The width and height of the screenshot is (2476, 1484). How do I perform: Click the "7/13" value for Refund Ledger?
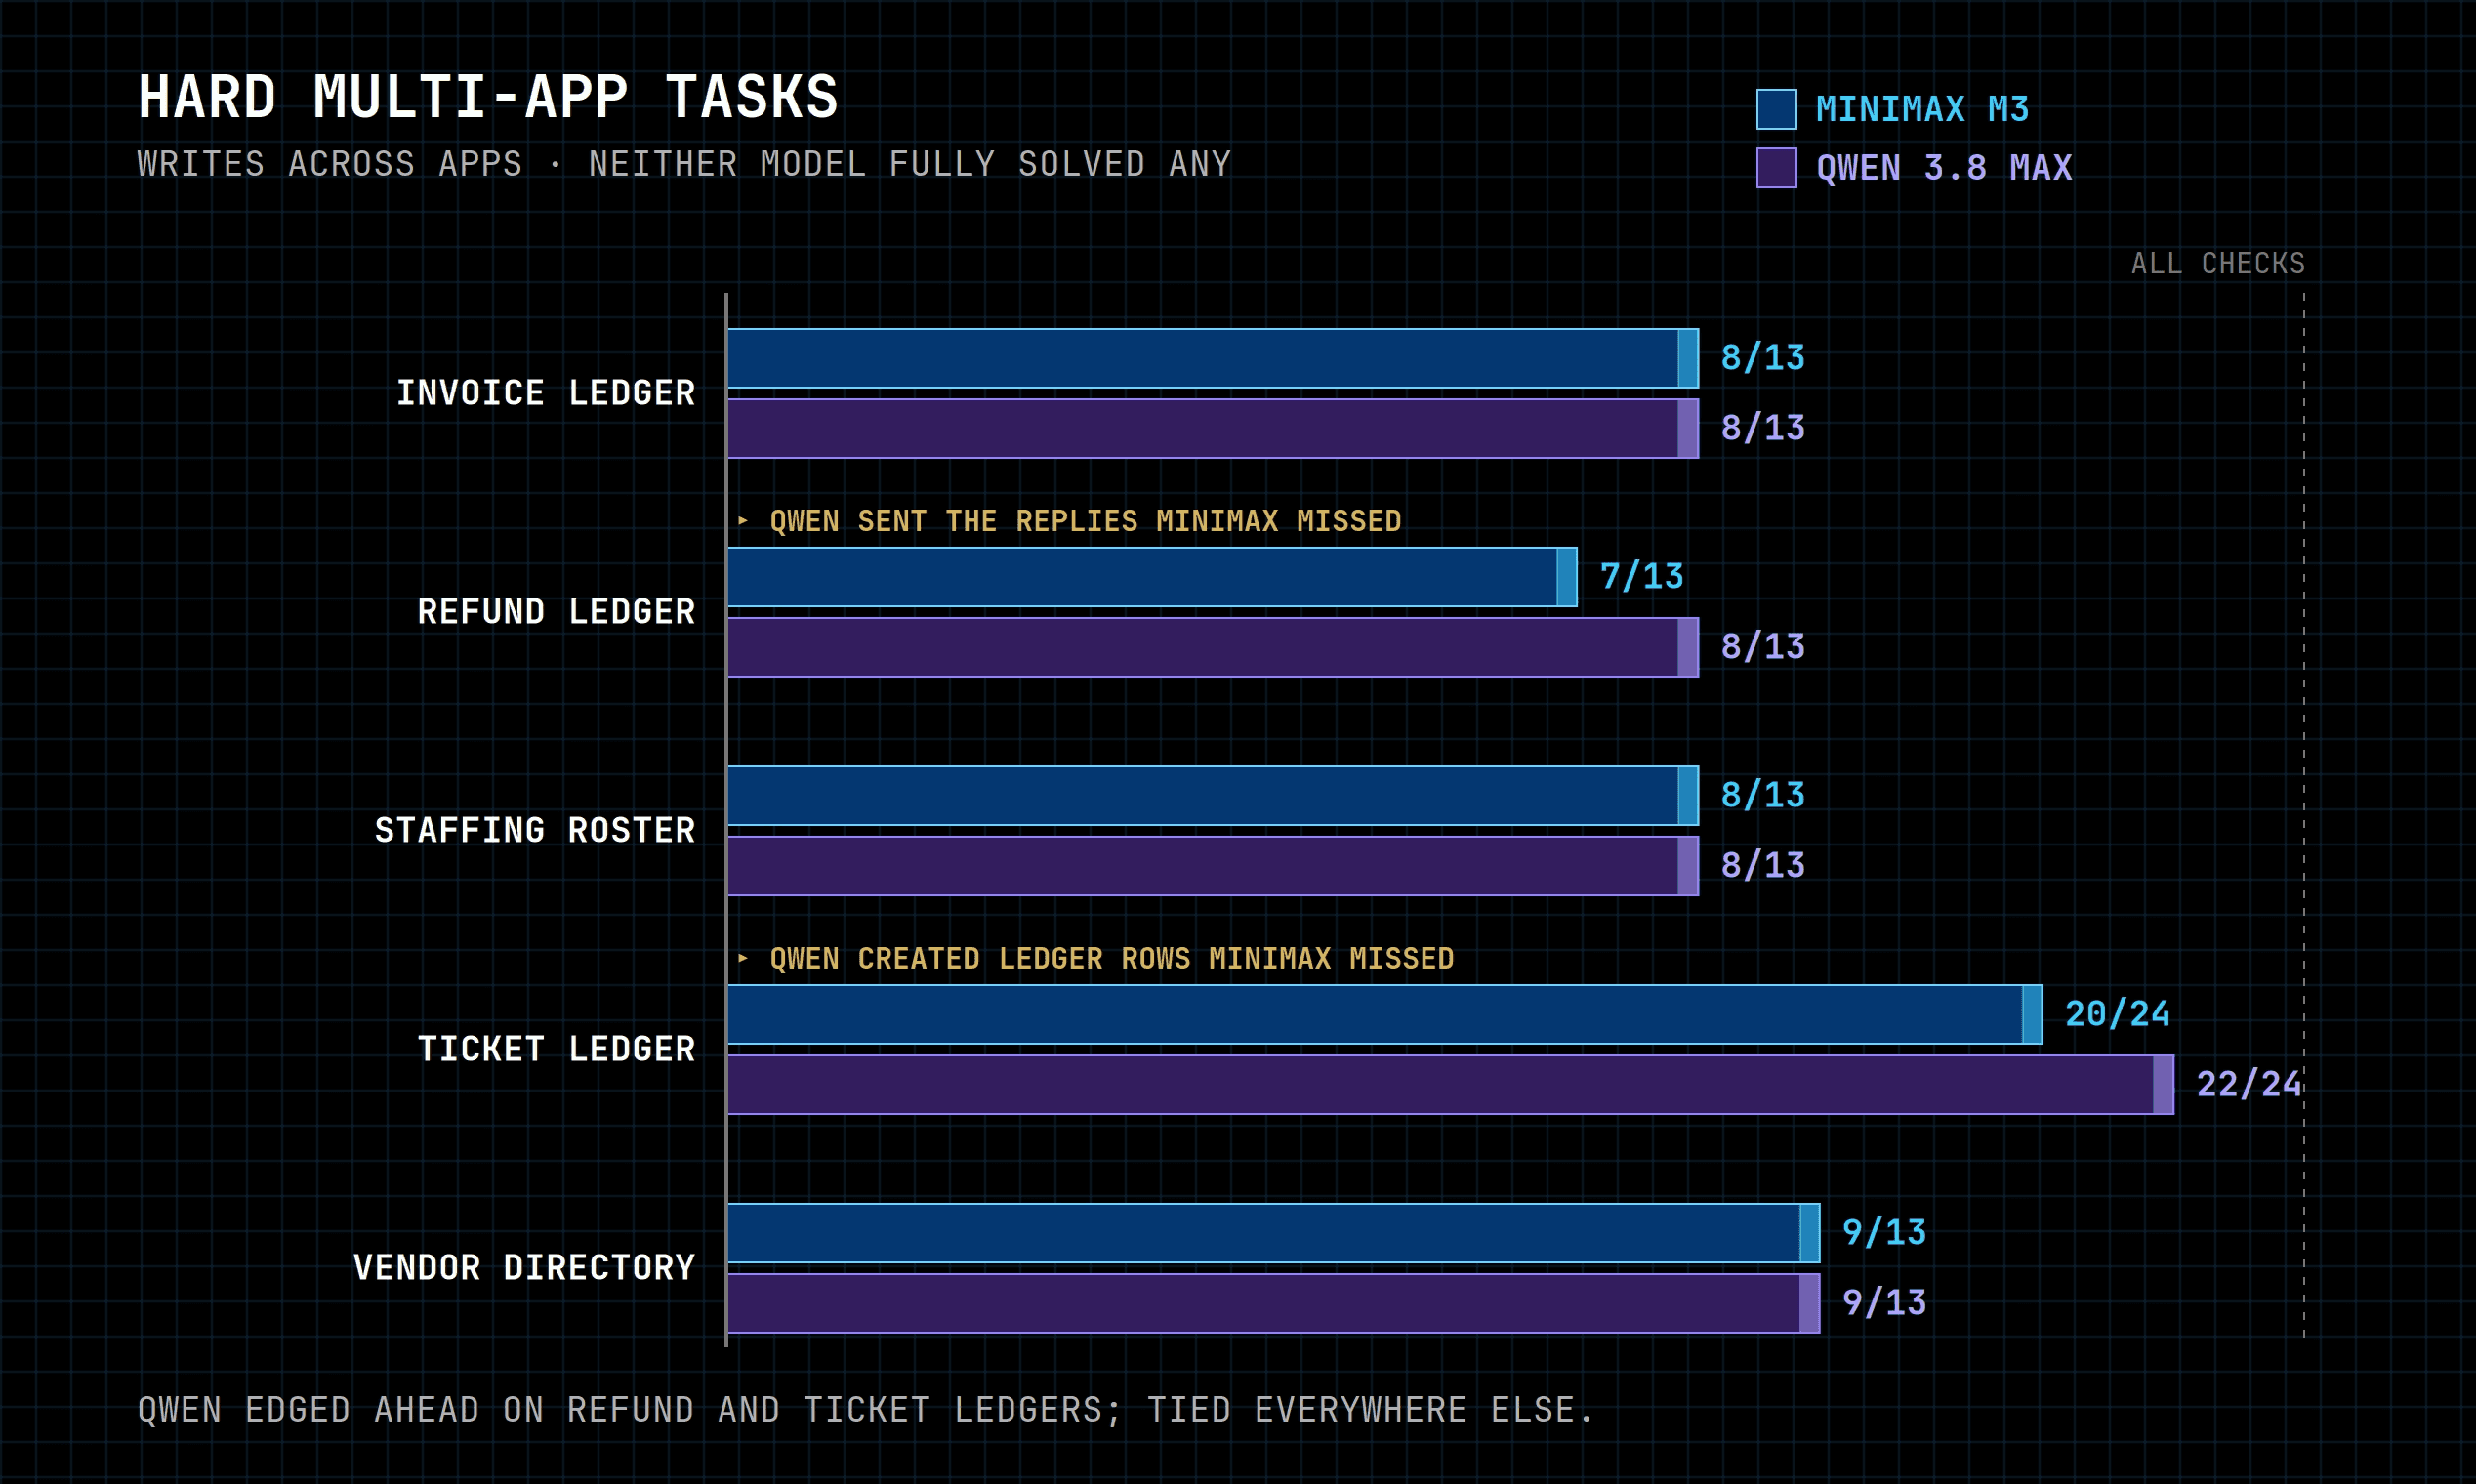pos(1642,577)
